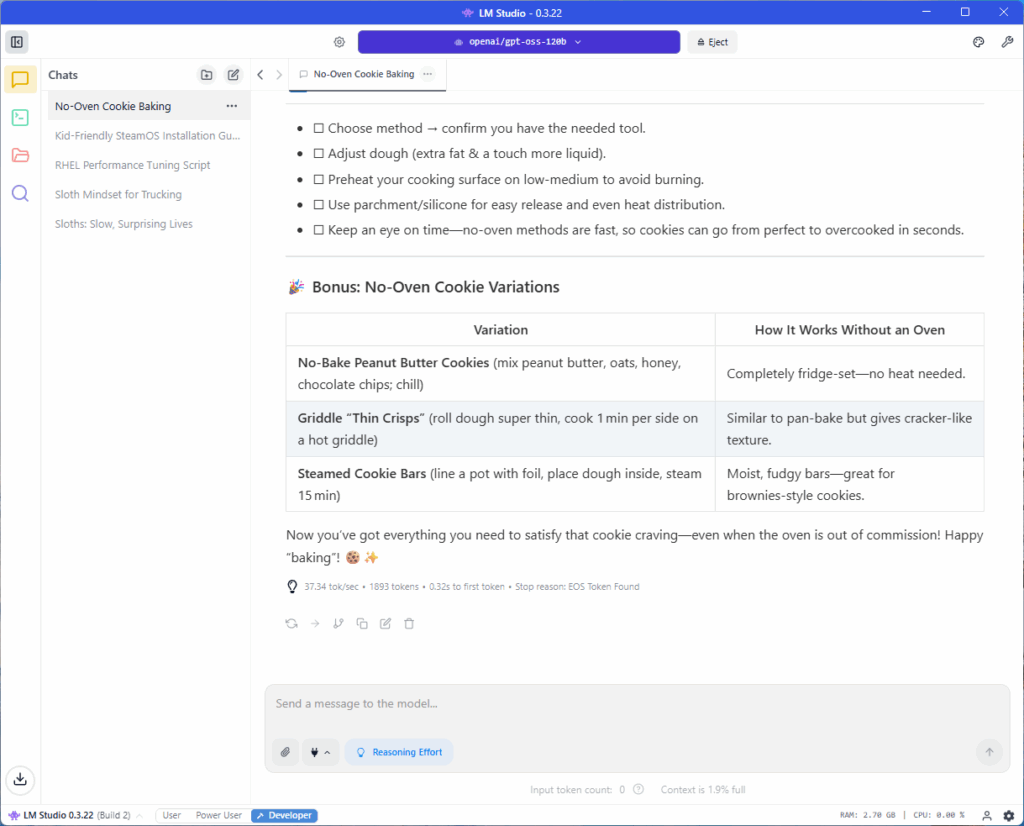This screenshot has width=1024, height=826.
Task: Open the Discover search icon in sidebar
Action: [20, 193]
